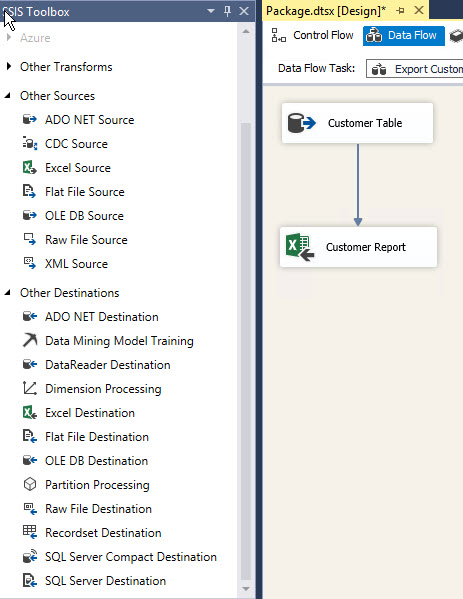Click the 'OLE DB Source' text label
463x599 pixels.
[84, 216]
